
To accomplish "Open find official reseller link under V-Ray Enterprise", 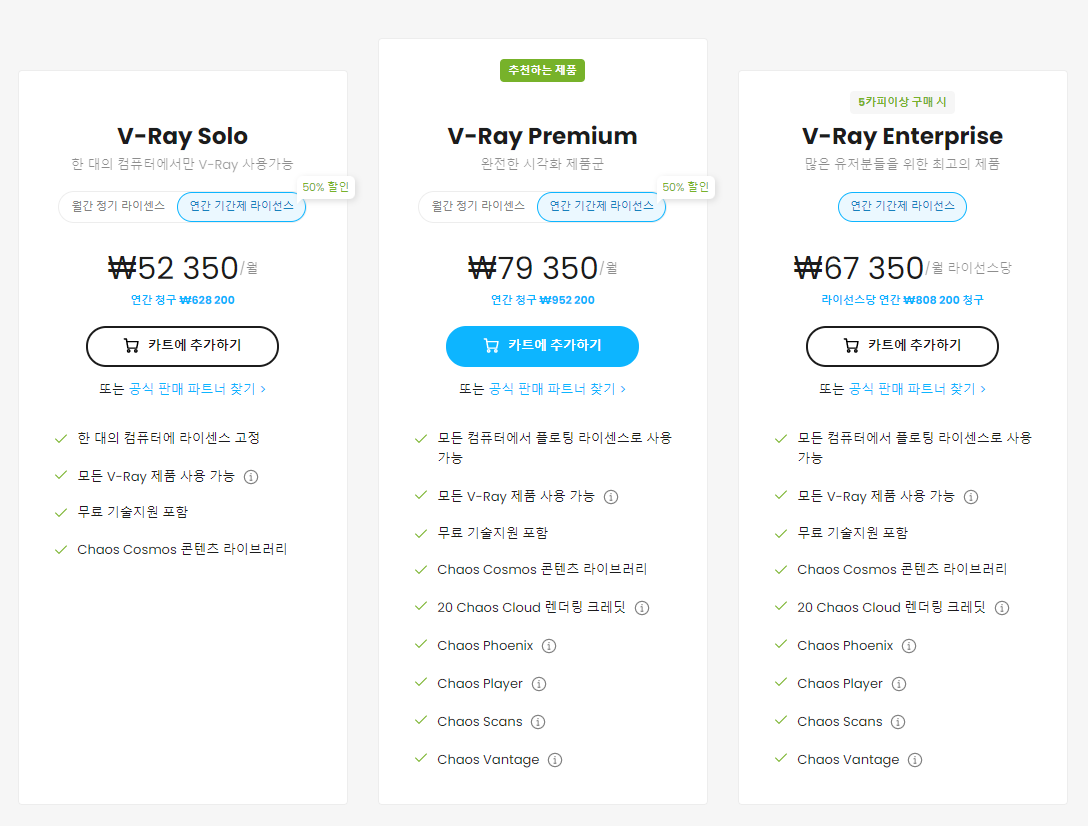I will pos(917,389).
